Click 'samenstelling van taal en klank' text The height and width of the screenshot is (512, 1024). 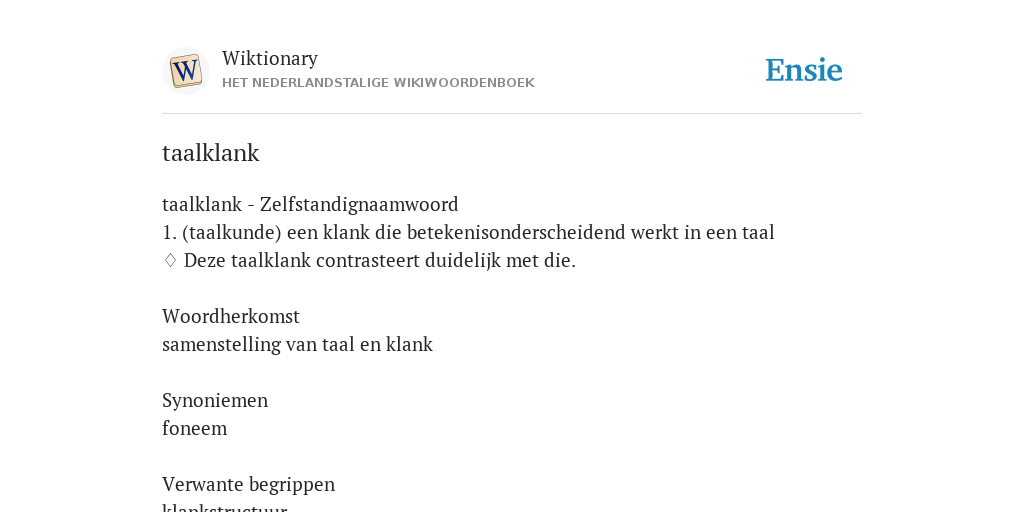pyautogui.click(x=297, y=345)
